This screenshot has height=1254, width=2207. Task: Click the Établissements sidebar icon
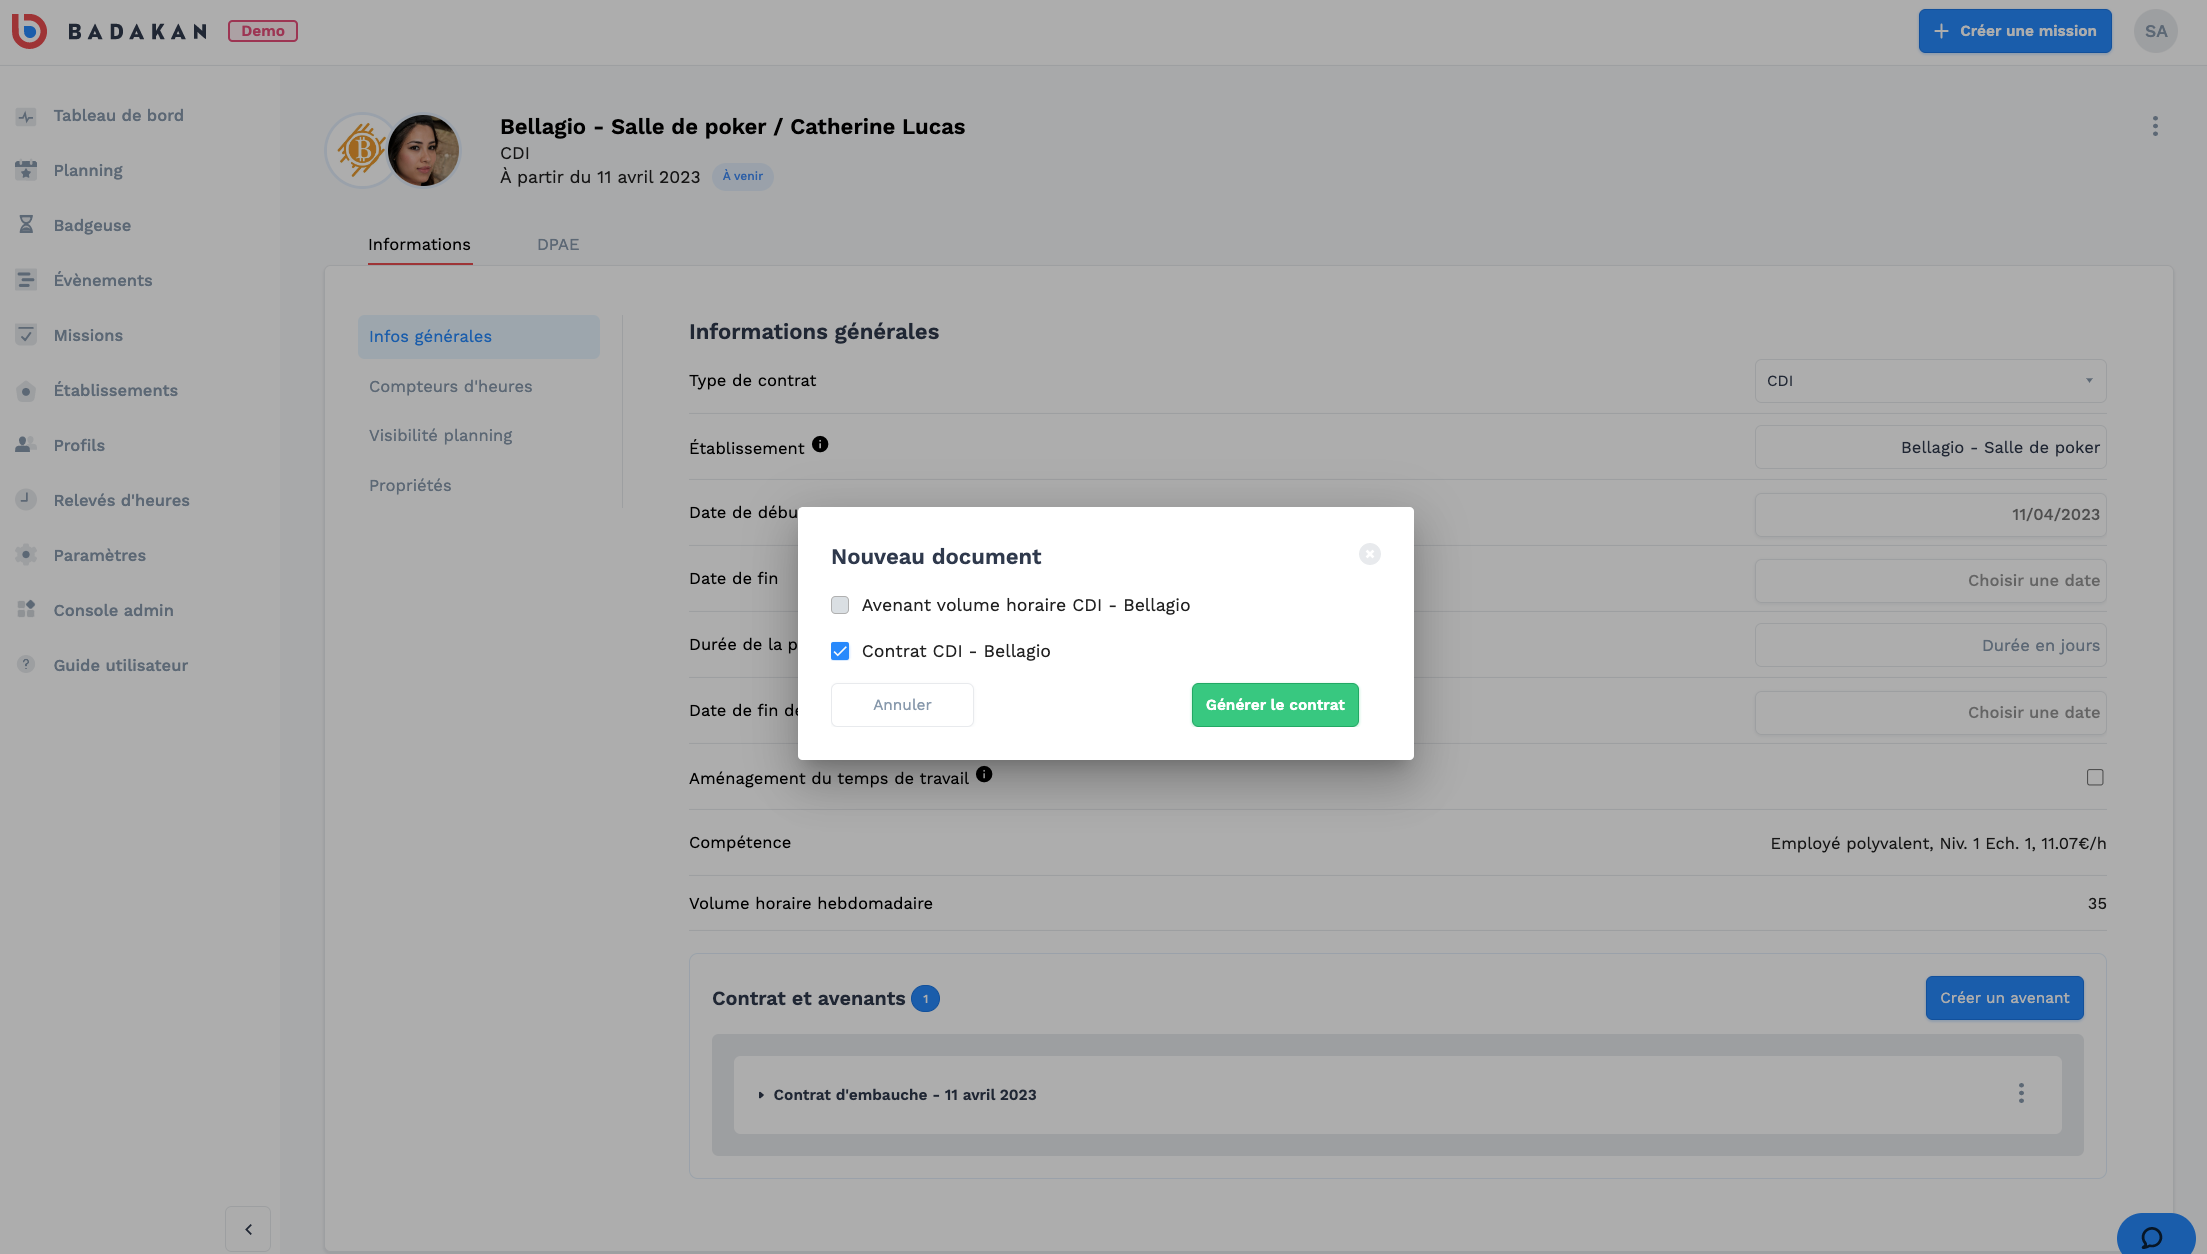coord(26,391)
